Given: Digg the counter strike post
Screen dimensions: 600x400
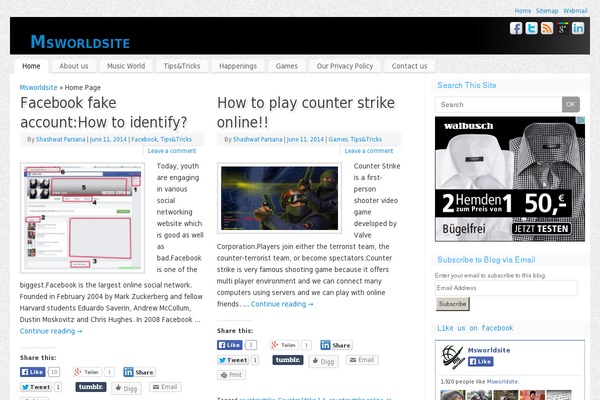Looking at the screenshot, I should (323, 361).
